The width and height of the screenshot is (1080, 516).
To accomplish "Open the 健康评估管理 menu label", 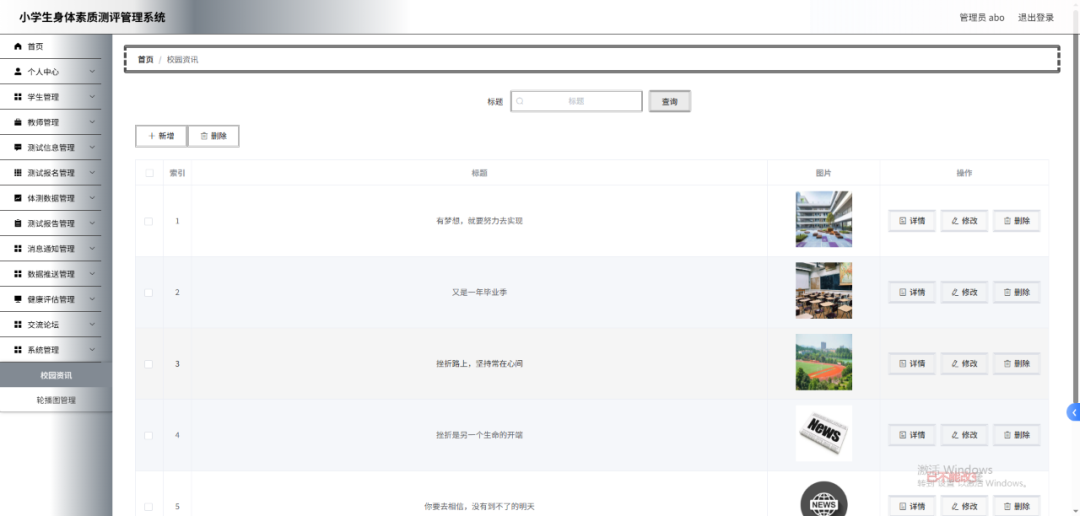I will 51,300.
